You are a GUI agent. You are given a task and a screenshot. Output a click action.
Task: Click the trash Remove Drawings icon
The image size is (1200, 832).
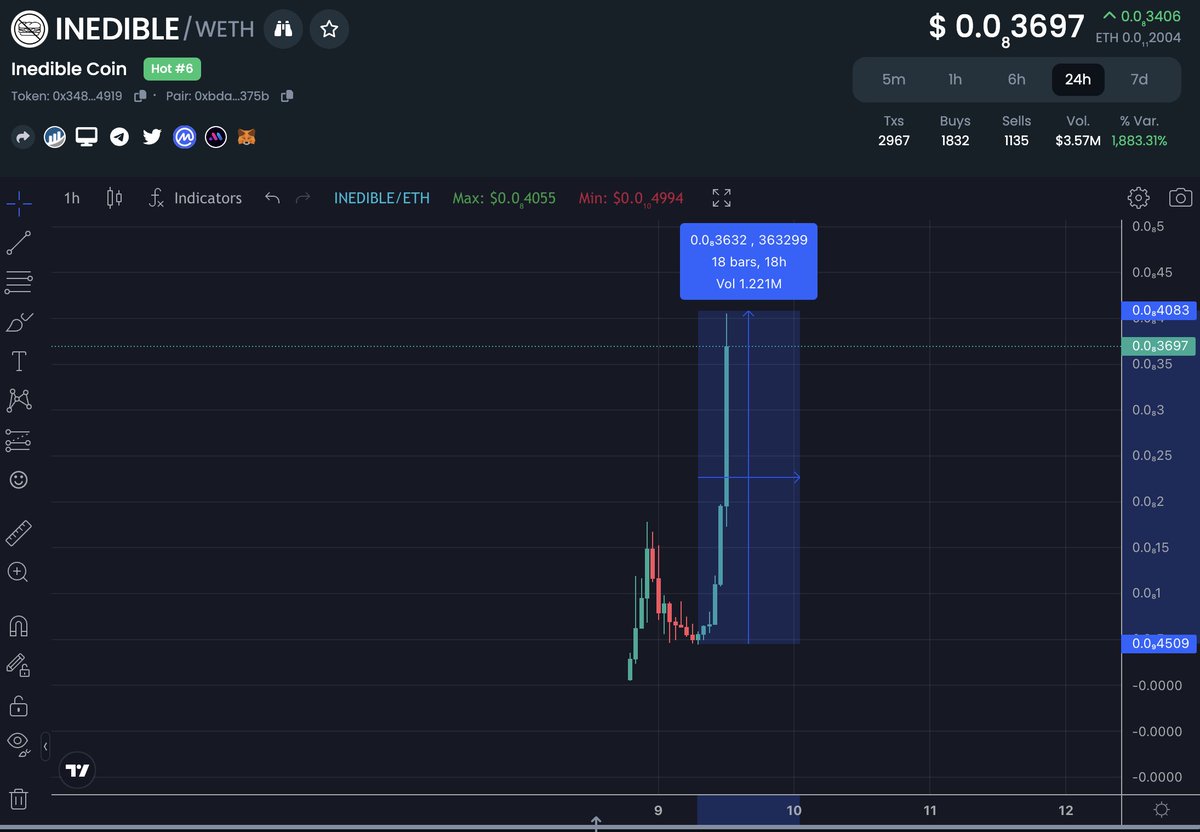[x=18, y=799]
